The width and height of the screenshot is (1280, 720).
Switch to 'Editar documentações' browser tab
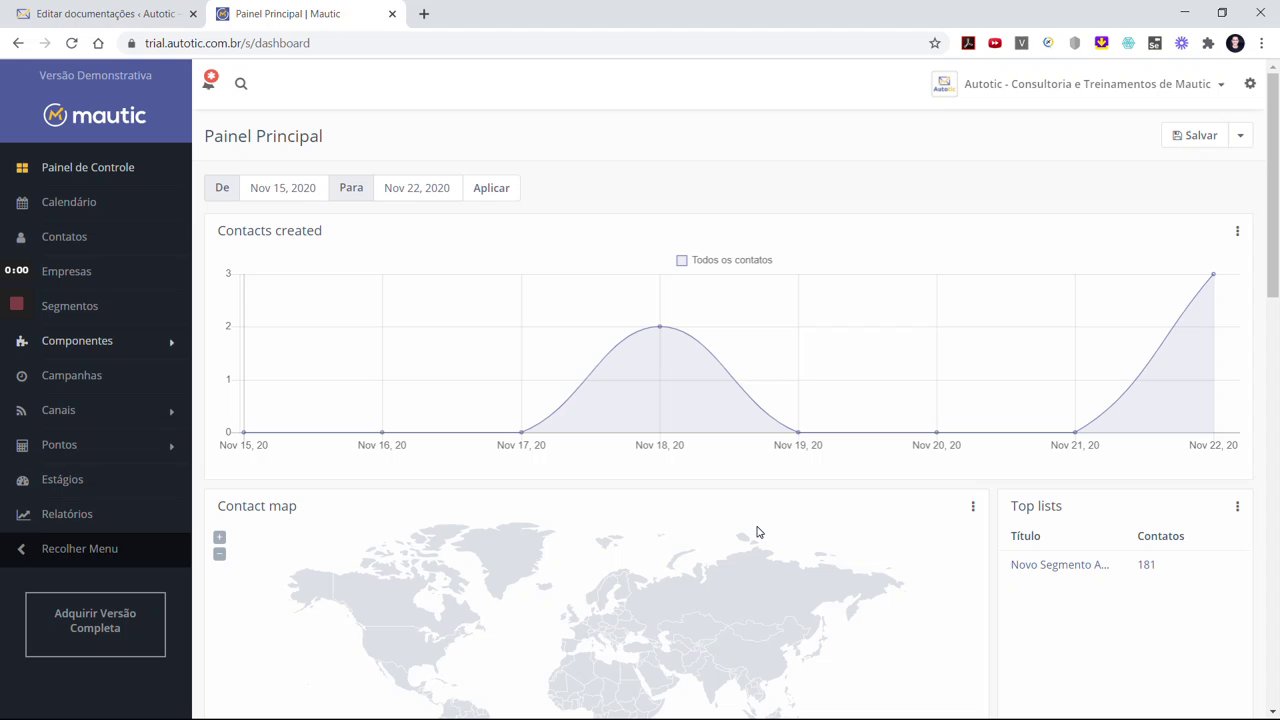click(105, 14)
